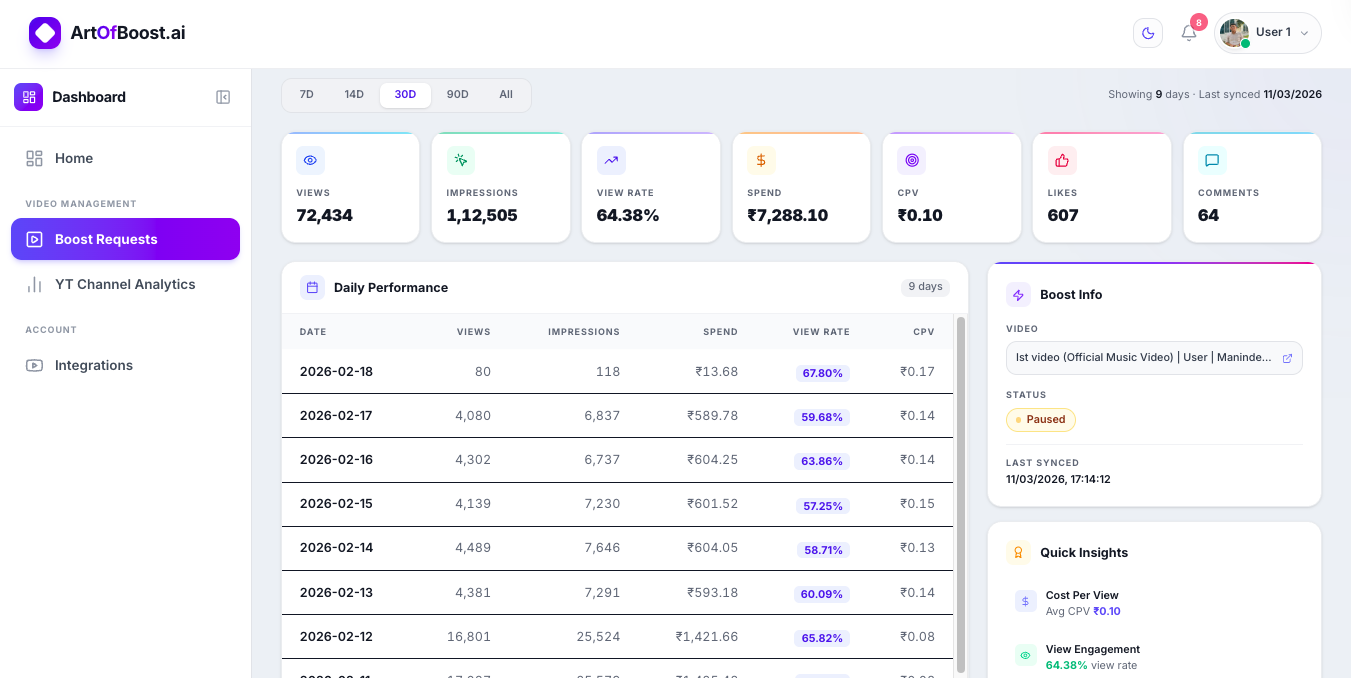
Task: Click the Views eye icon stat card
Action: click(x=310, y=160)
